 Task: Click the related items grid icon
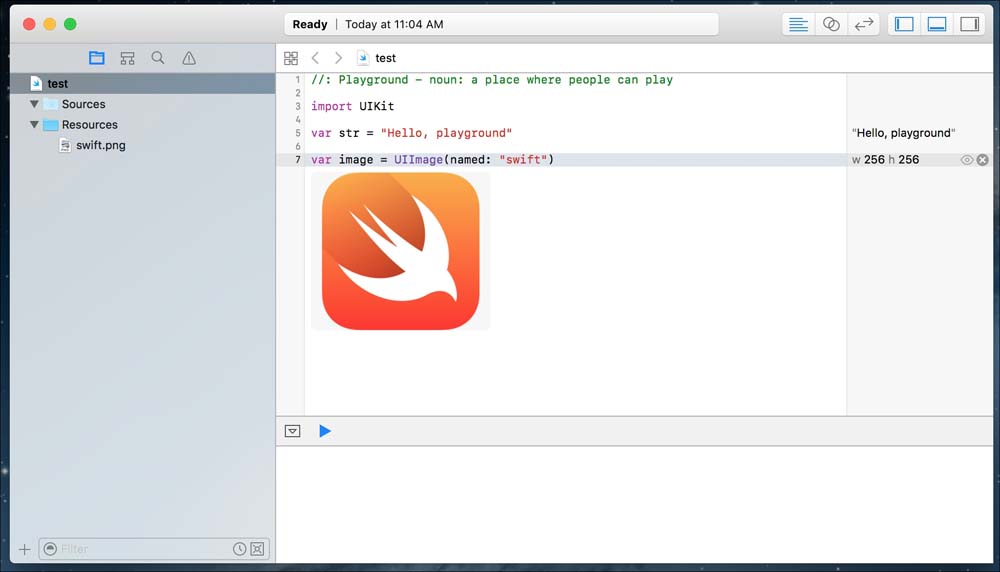(291, 58)
